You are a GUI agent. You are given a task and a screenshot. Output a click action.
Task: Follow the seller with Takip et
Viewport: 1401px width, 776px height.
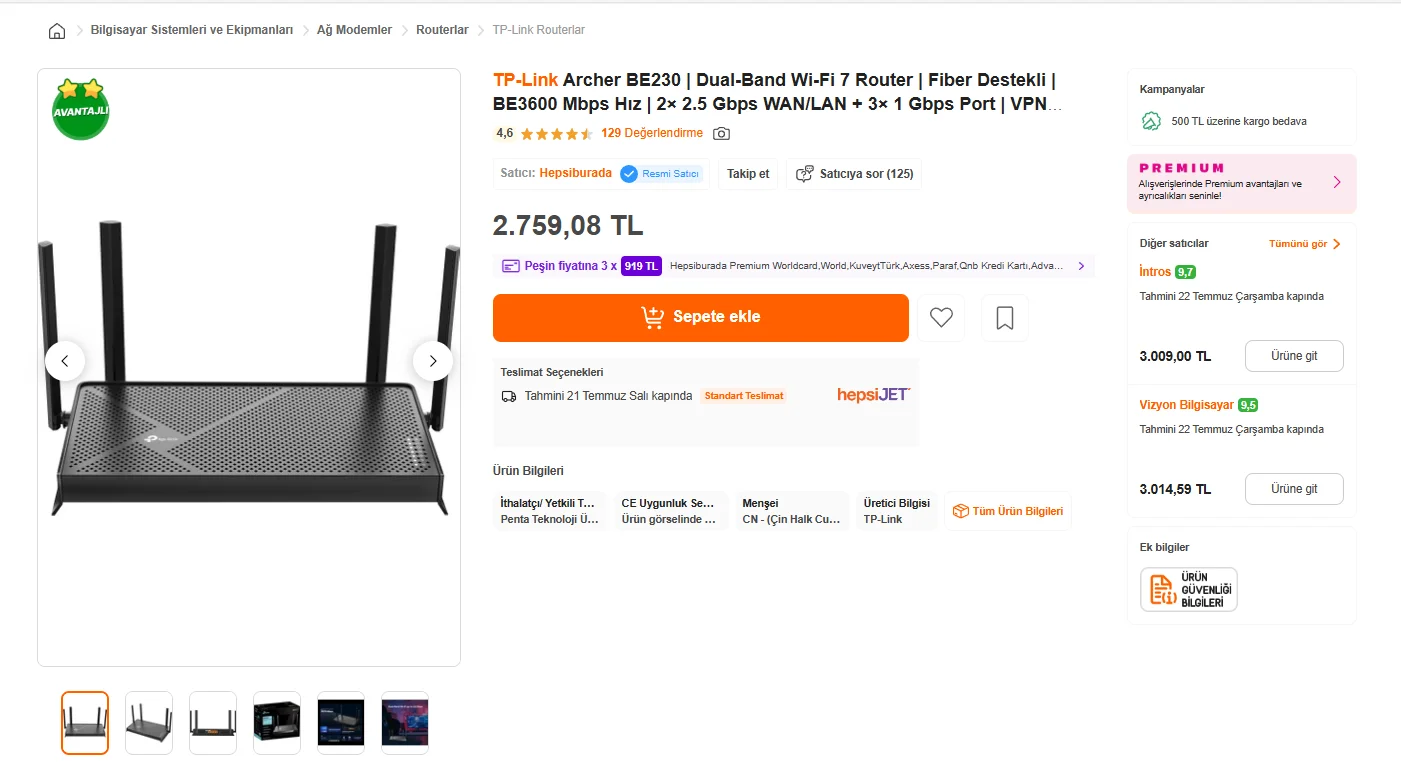748,174
